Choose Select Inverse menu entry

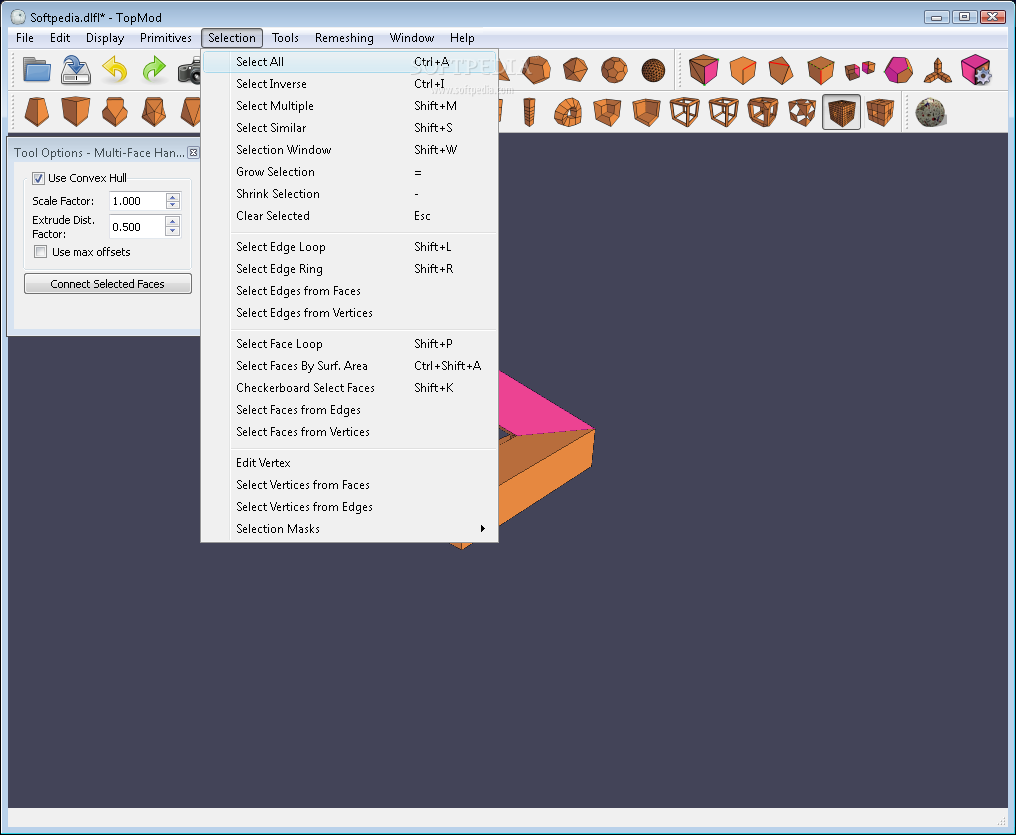click(x=350, y=84)
